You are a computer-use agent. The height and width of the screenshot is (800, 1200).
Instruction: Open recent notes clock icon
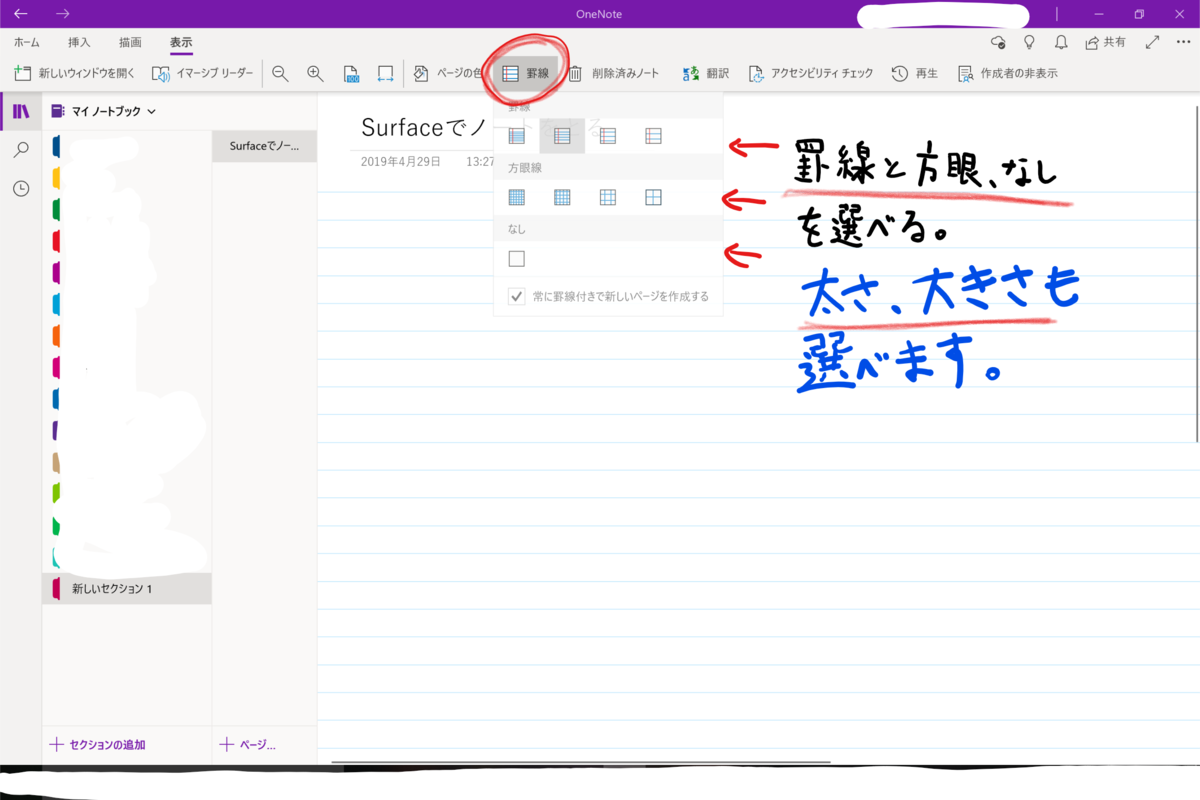21,188
